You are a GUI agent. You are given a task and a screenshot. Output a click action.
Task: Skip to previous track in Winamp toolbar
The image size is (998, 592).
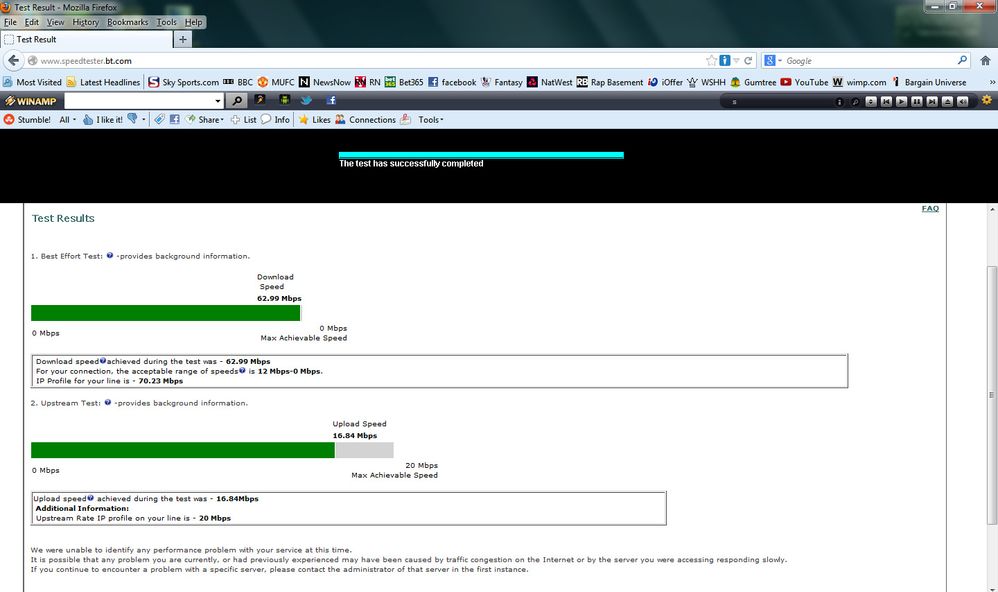coord(886,101)
